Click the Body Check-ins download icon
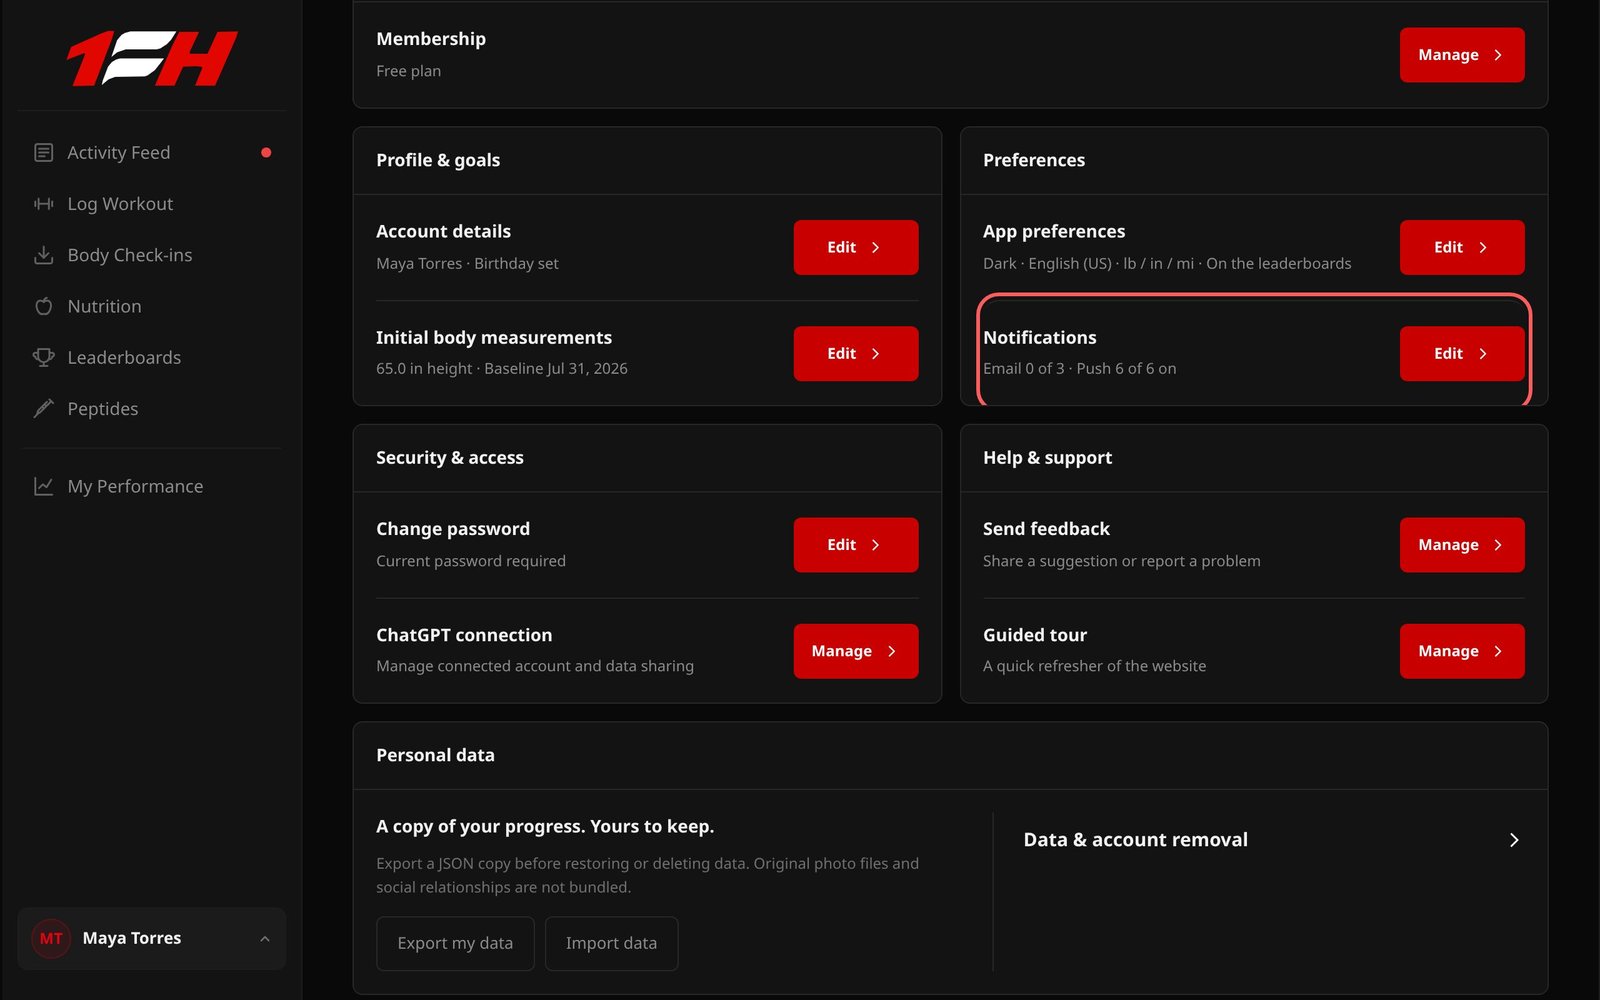Image resolution: width=1600 pixels, height=1000 pixels. click(x=43, y=255)
